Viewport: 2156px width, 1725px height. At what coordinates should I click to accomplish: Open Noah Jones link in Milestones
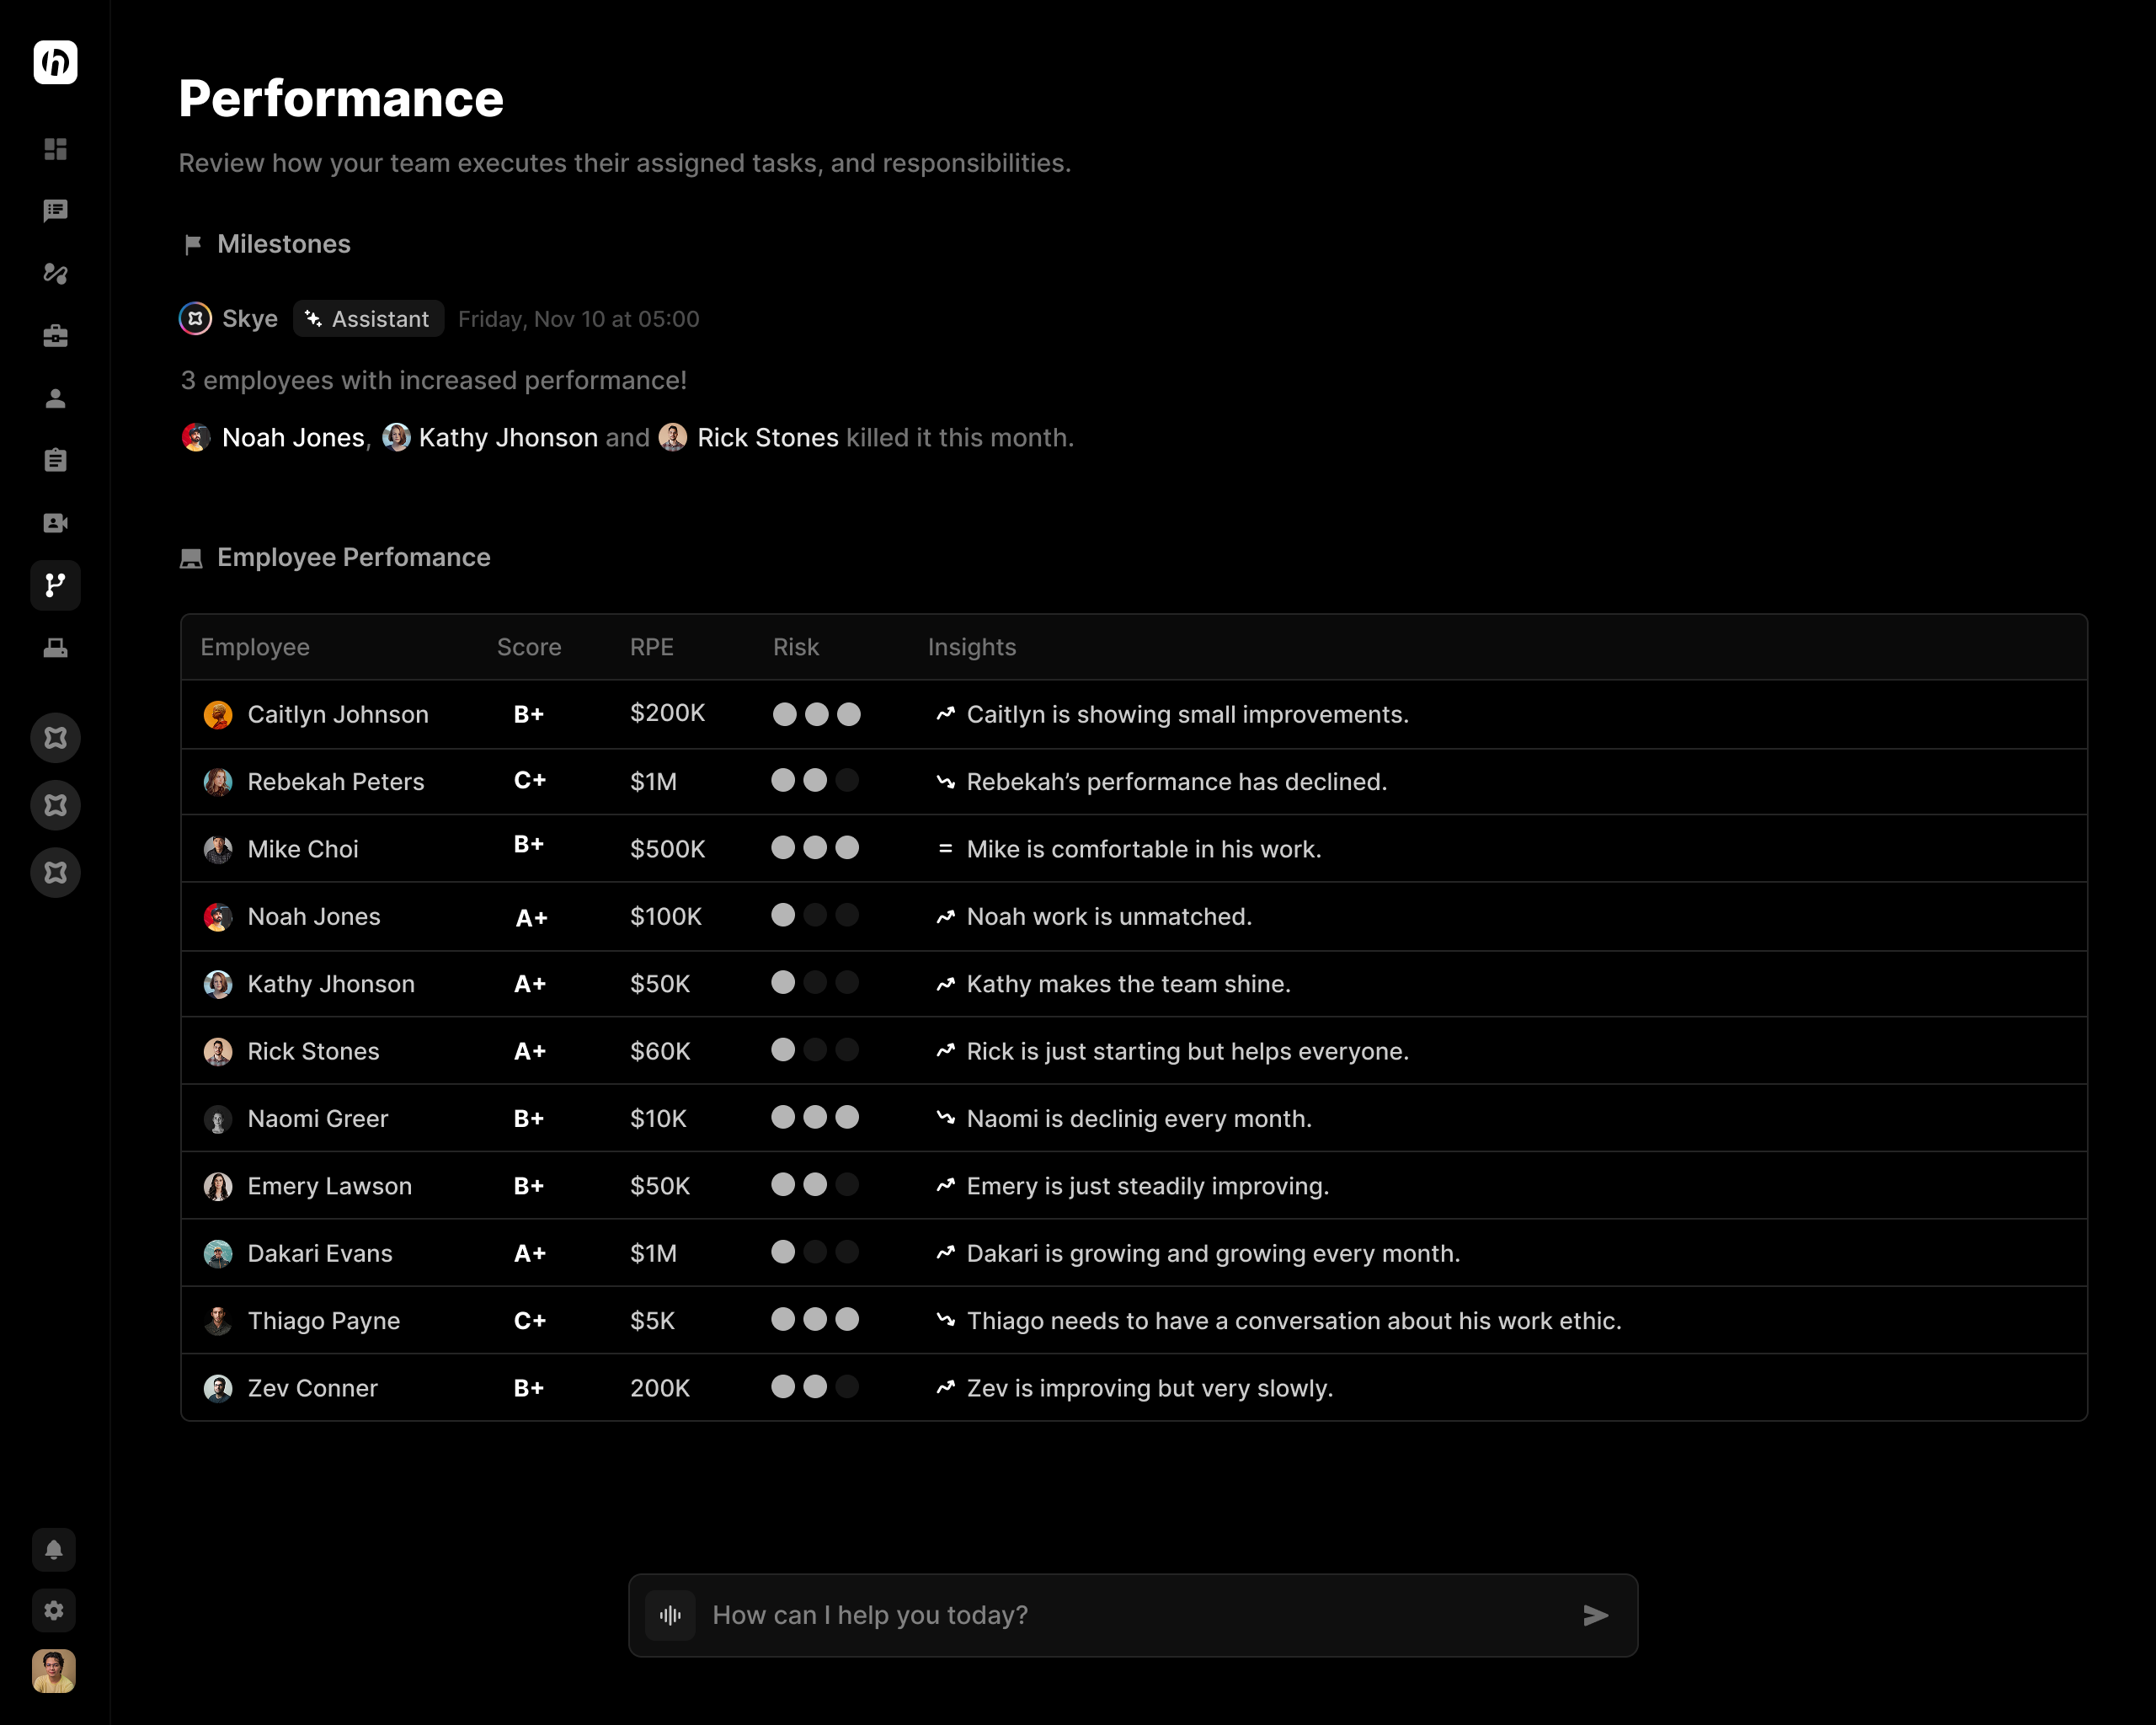point(292,438)
